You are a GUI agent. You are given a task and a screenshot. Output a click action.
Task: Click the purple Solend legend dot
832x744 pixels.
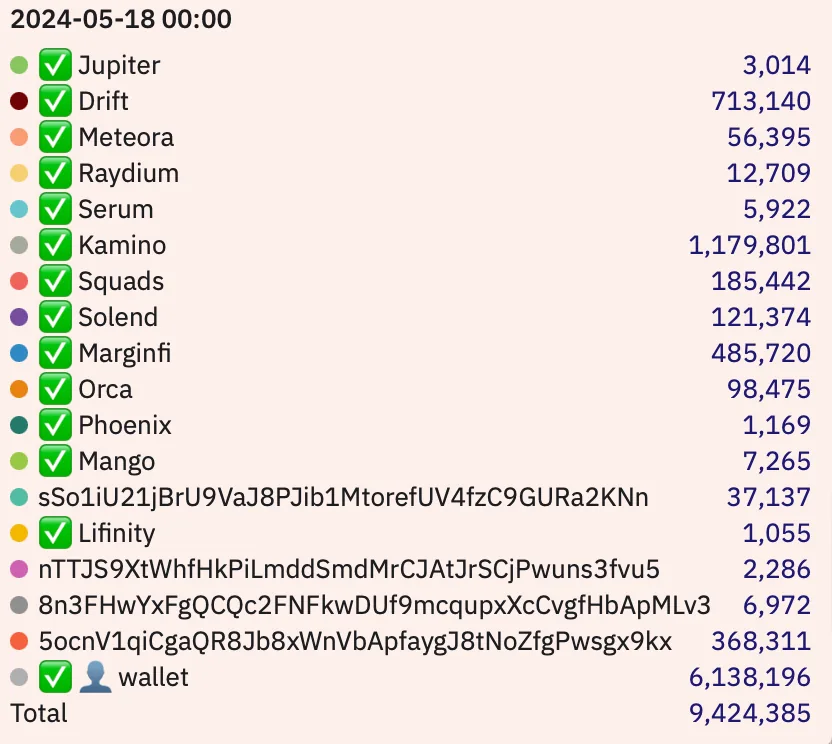coord(19,317)
